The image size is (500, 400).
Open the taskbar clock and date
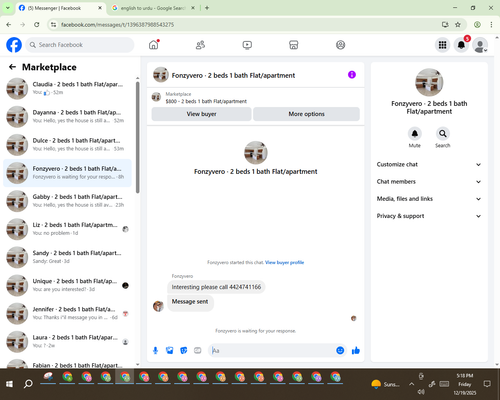click(x=465, y=384)
